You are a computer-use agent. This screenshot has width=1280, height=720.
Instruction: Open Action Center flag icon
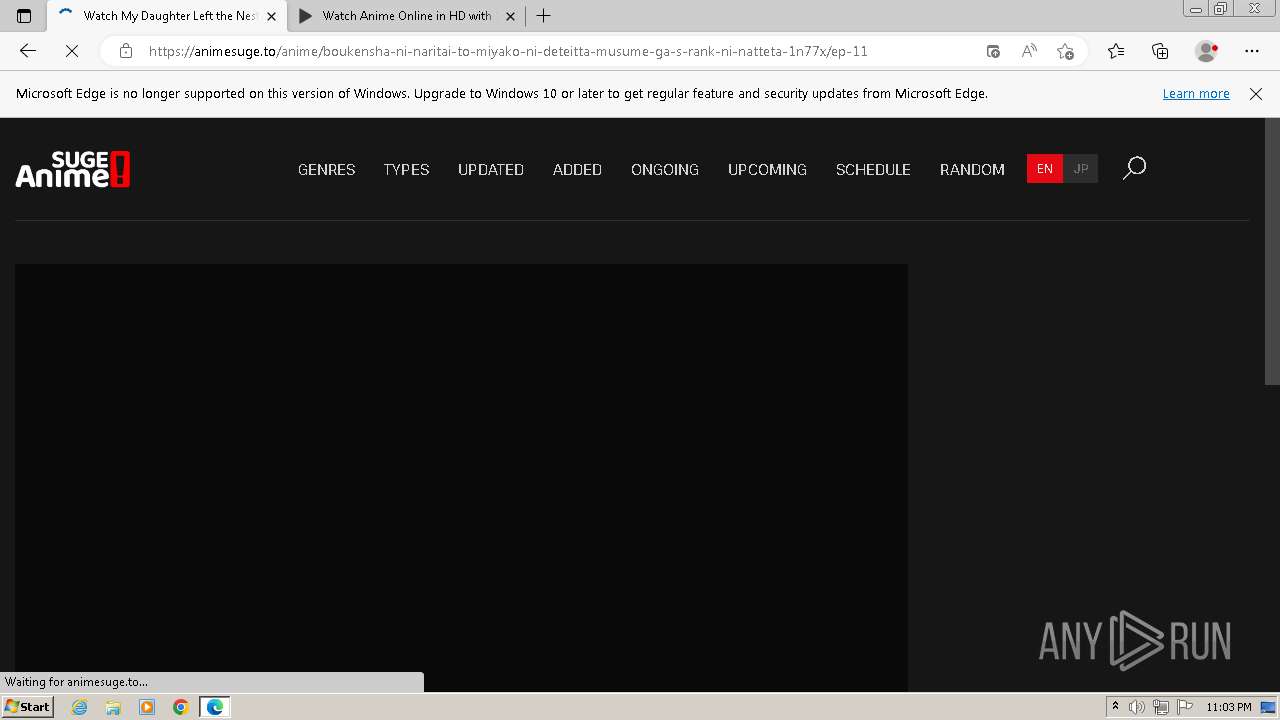(1185, 707)
